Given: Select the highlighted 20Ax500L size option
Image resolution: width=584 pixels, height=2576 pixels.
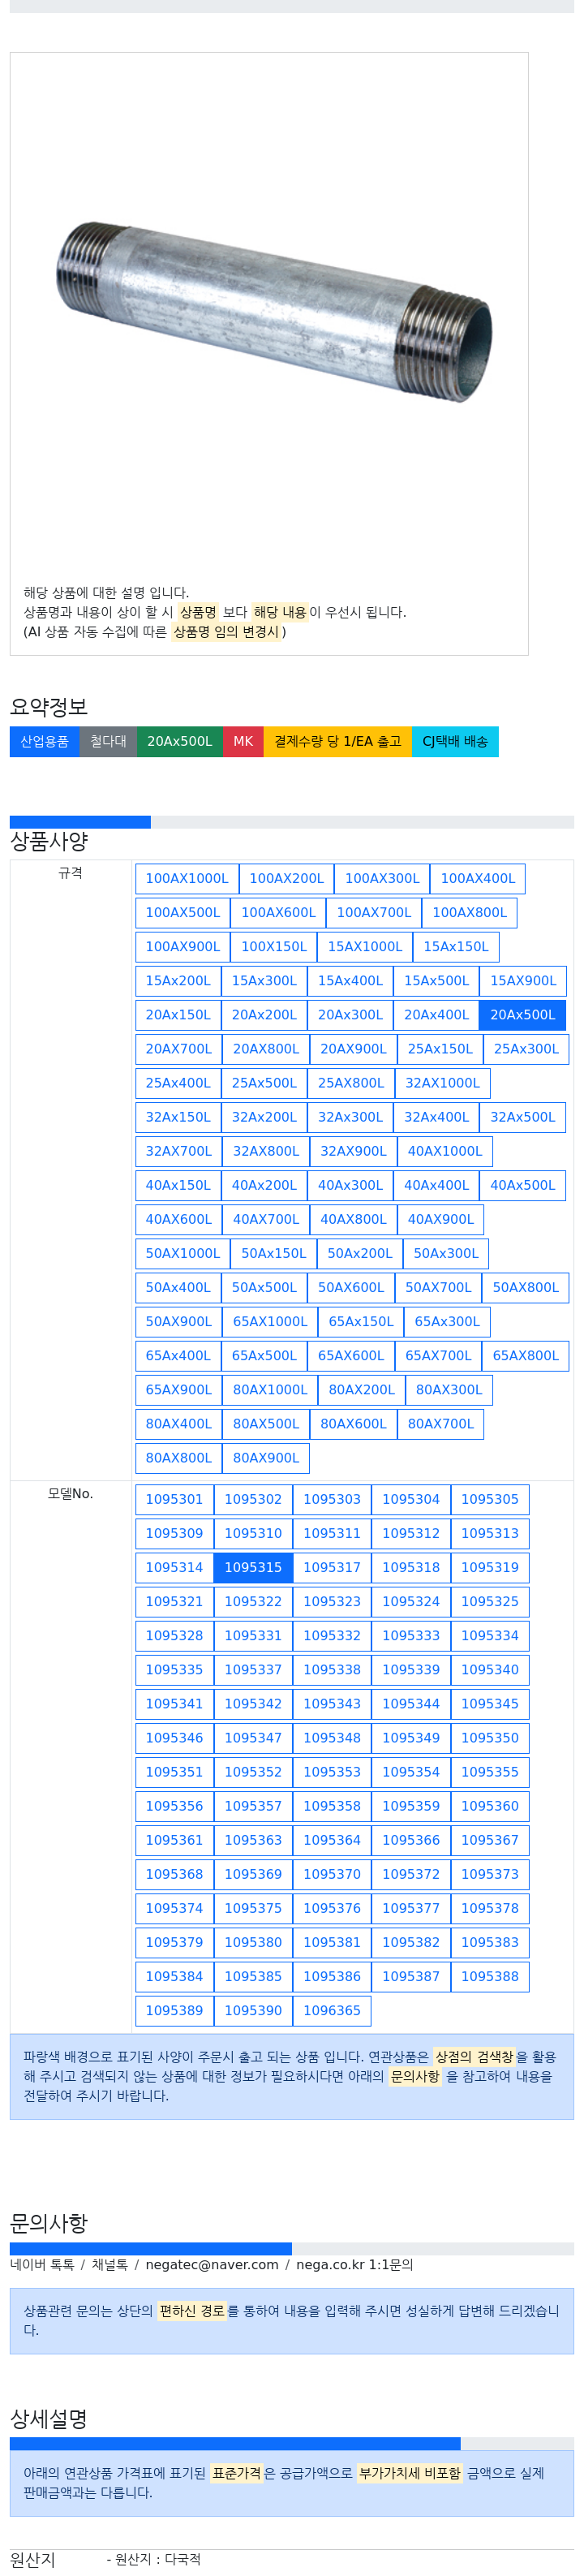Looking at the screenshot, I should click(x=522, y=1015).
